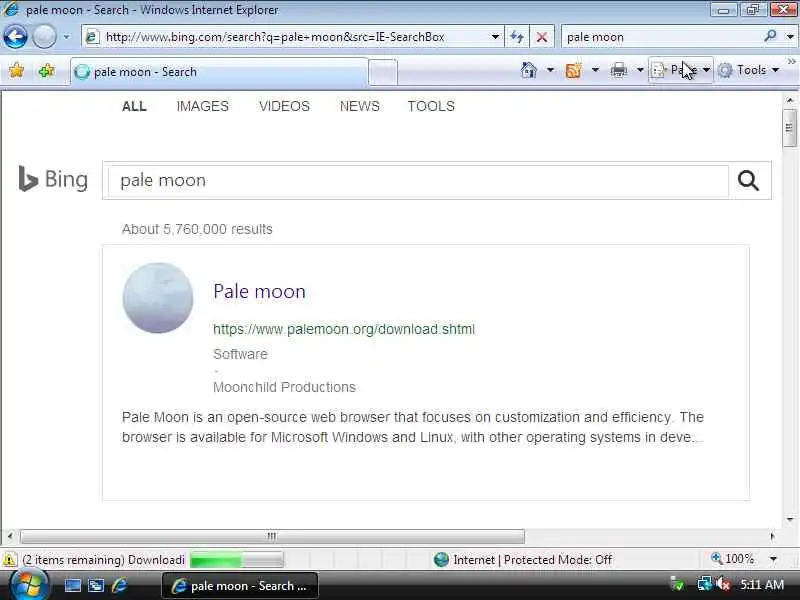Open the search provider options dropdown
This screenshot has height=600, width=800.
(x=790, y=37)
